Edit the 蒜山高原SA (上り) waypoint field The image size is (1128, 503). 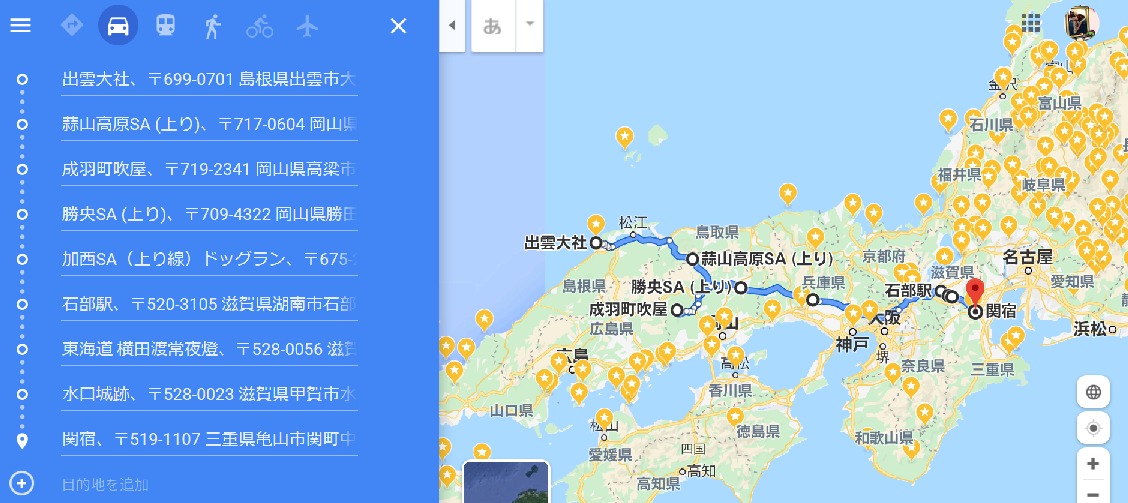coord(209,124)
